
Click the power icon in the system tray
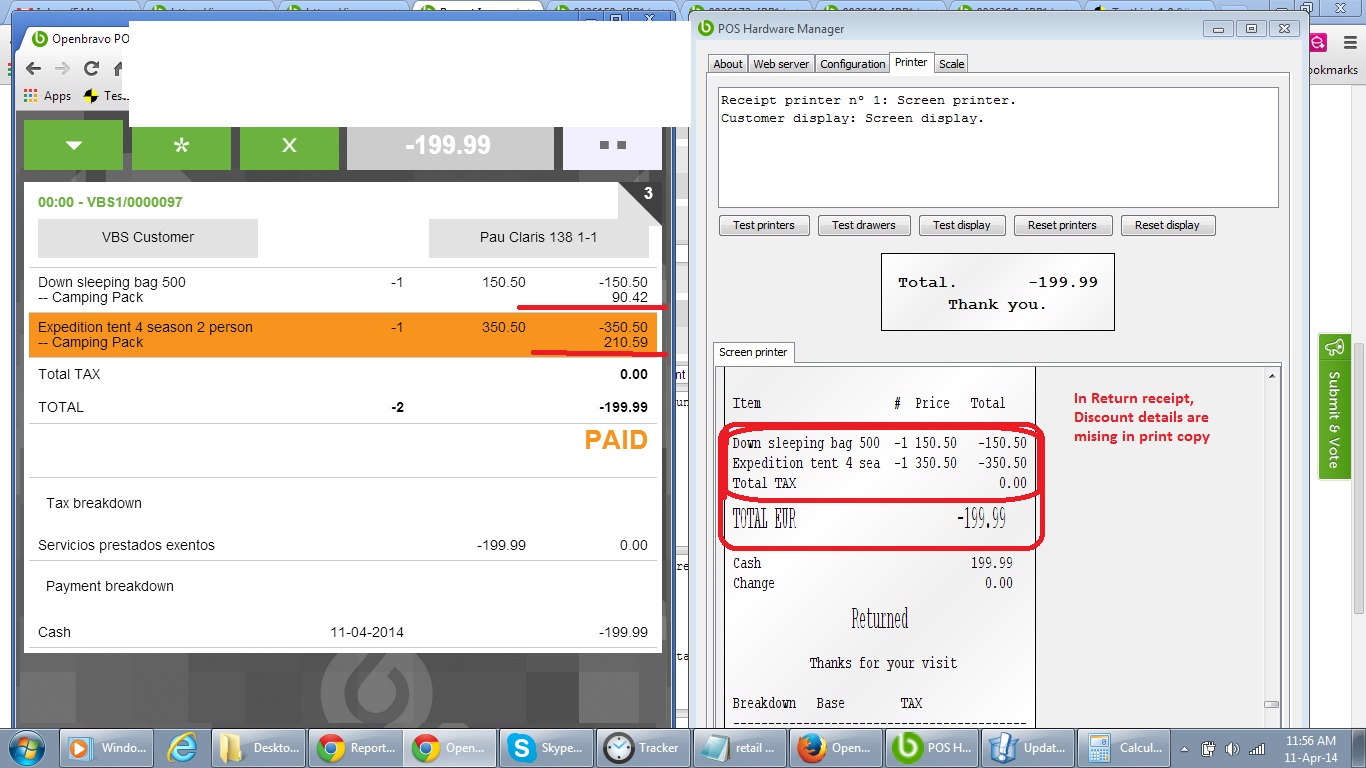(1208, 748)
